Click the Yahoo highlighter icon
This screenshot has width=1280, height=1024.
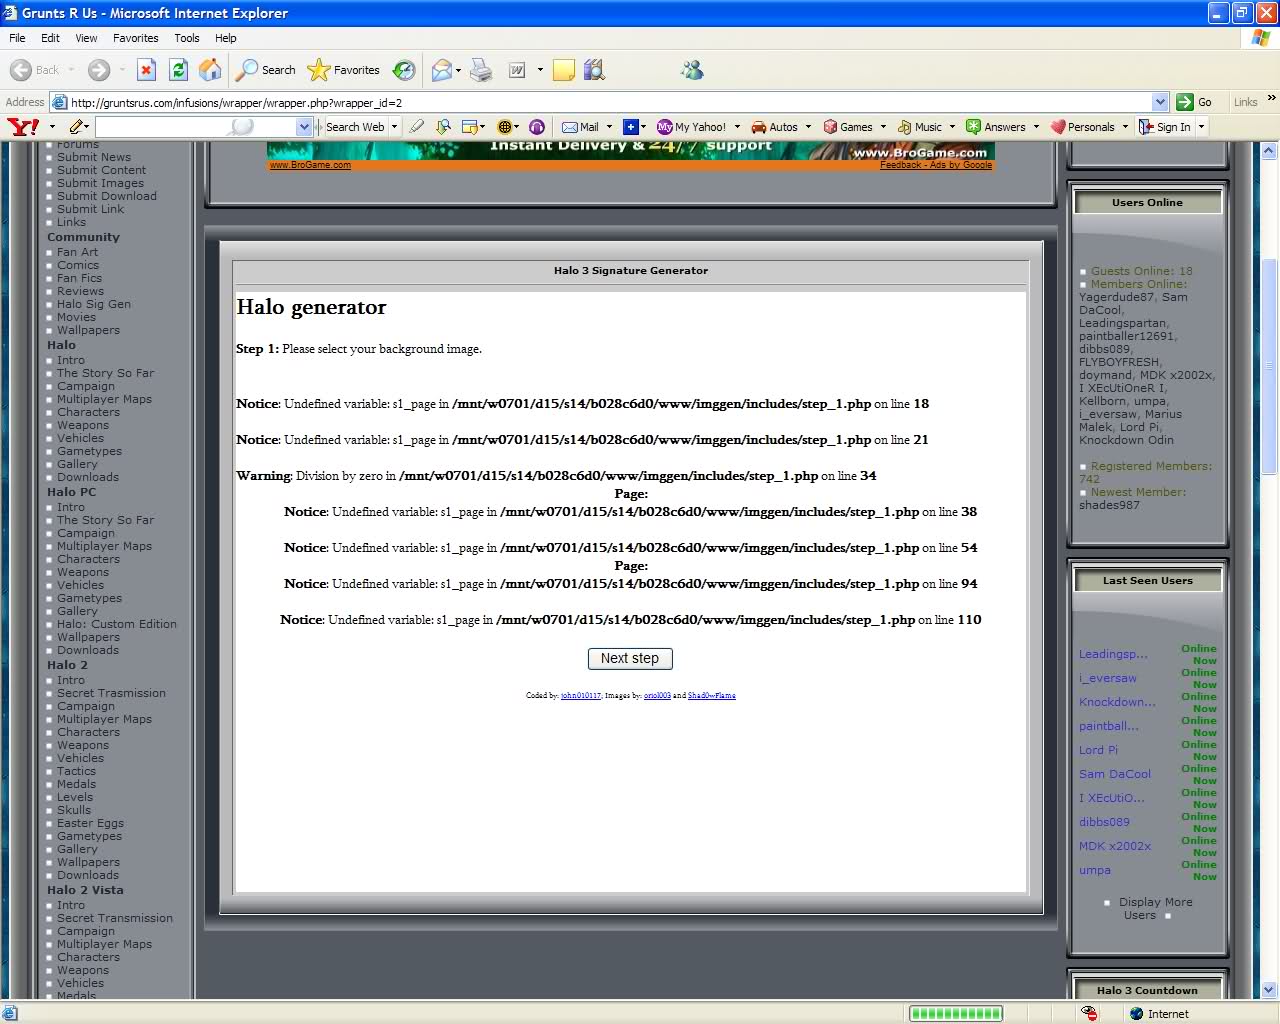[417, 127]
